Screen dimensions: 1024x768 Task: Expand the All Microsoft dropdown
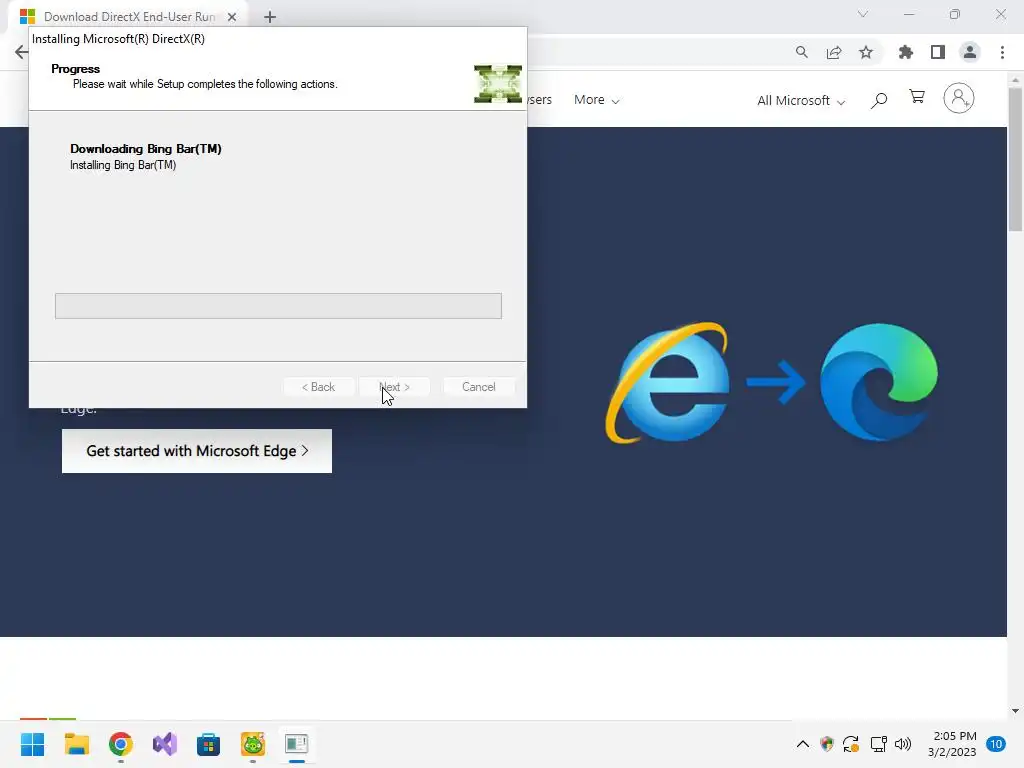point(801,101)
